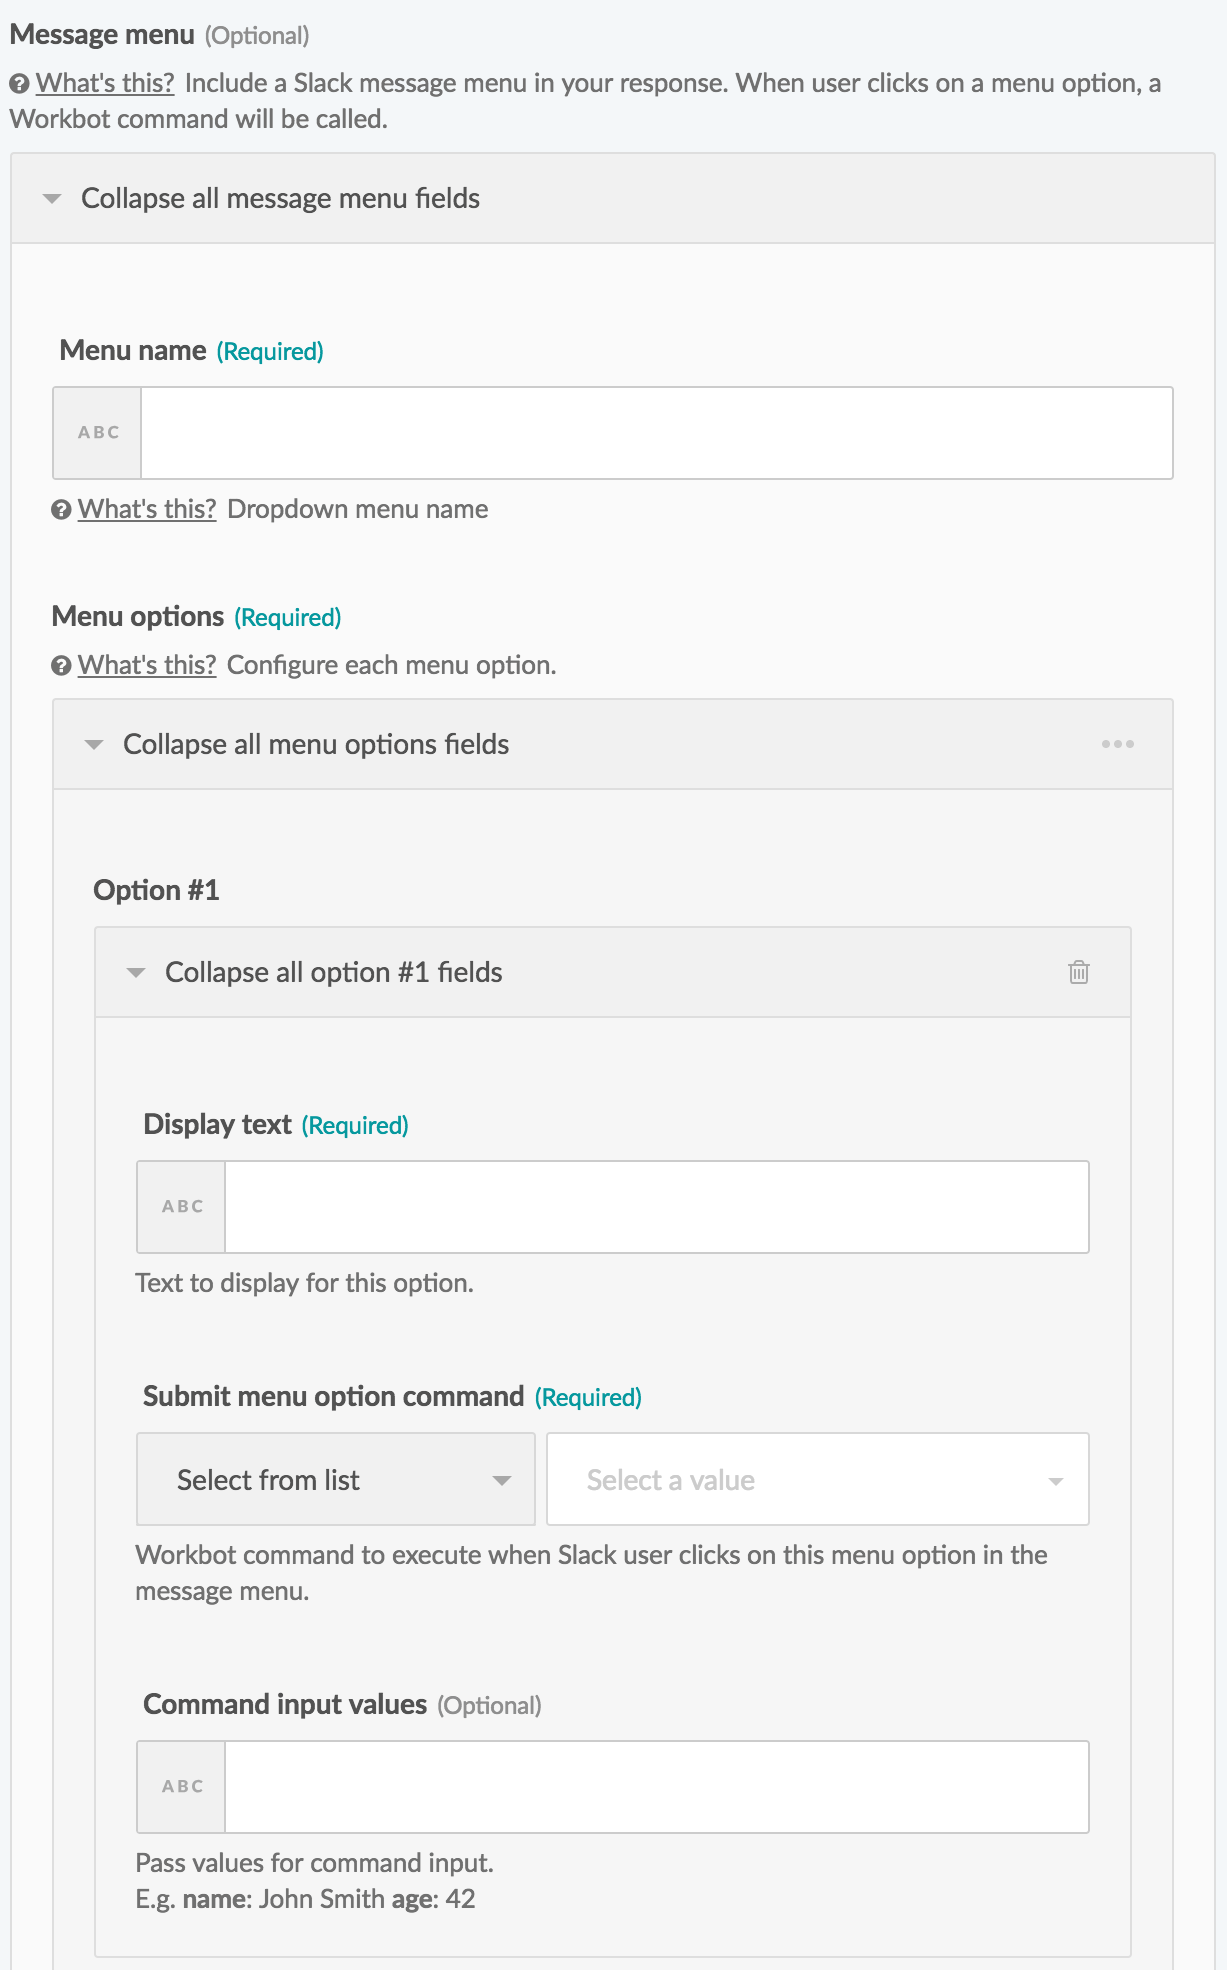Focus the Menu name text field
This screenshot has width=1227, height=1970.
656,433
